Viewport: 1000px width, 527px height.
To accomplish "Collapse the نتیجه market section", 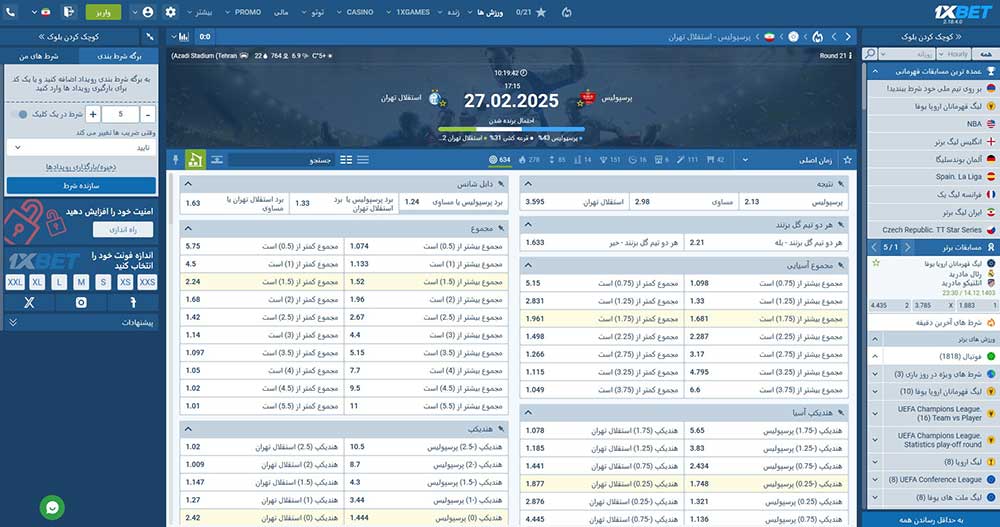I will pos(528,184).
